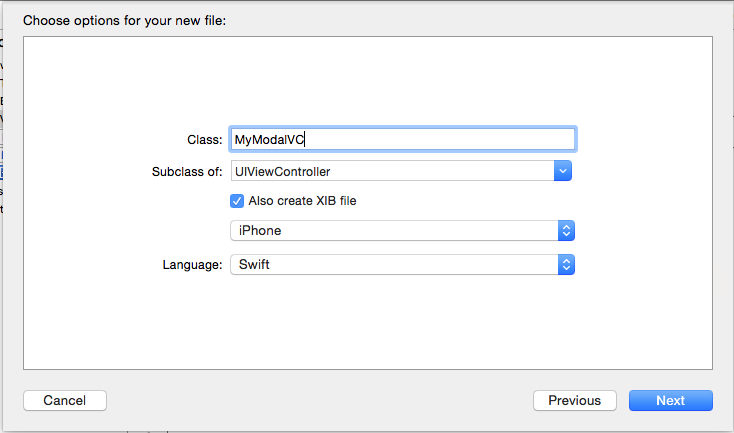Click the UIViewController text in Subclass field
734x433 pixels.
[283, 171]
